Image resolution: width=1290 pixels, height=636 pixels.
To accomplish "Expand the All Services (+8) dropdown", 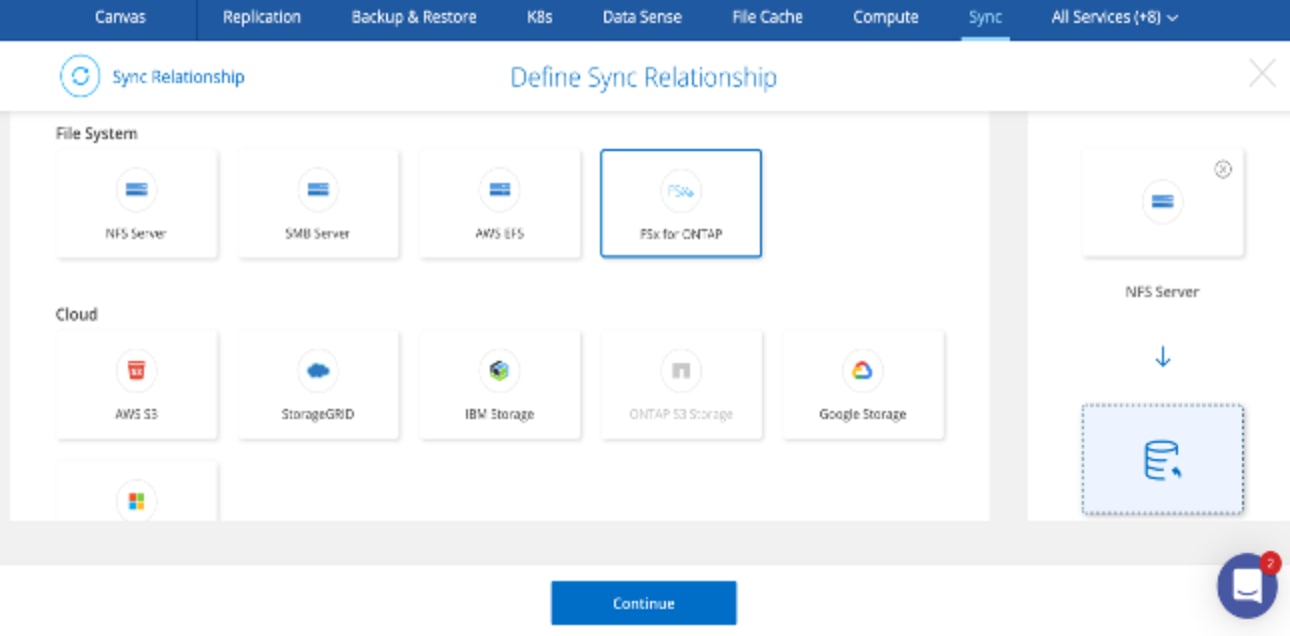I will (x=1114, y=17).
